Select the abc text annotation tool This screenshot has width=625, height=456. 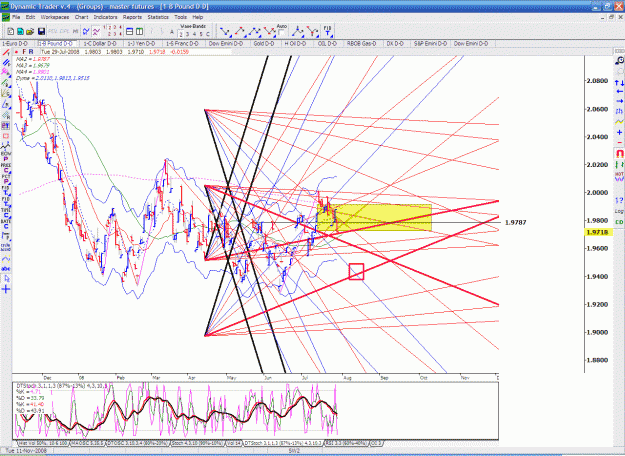pos(6,269)
